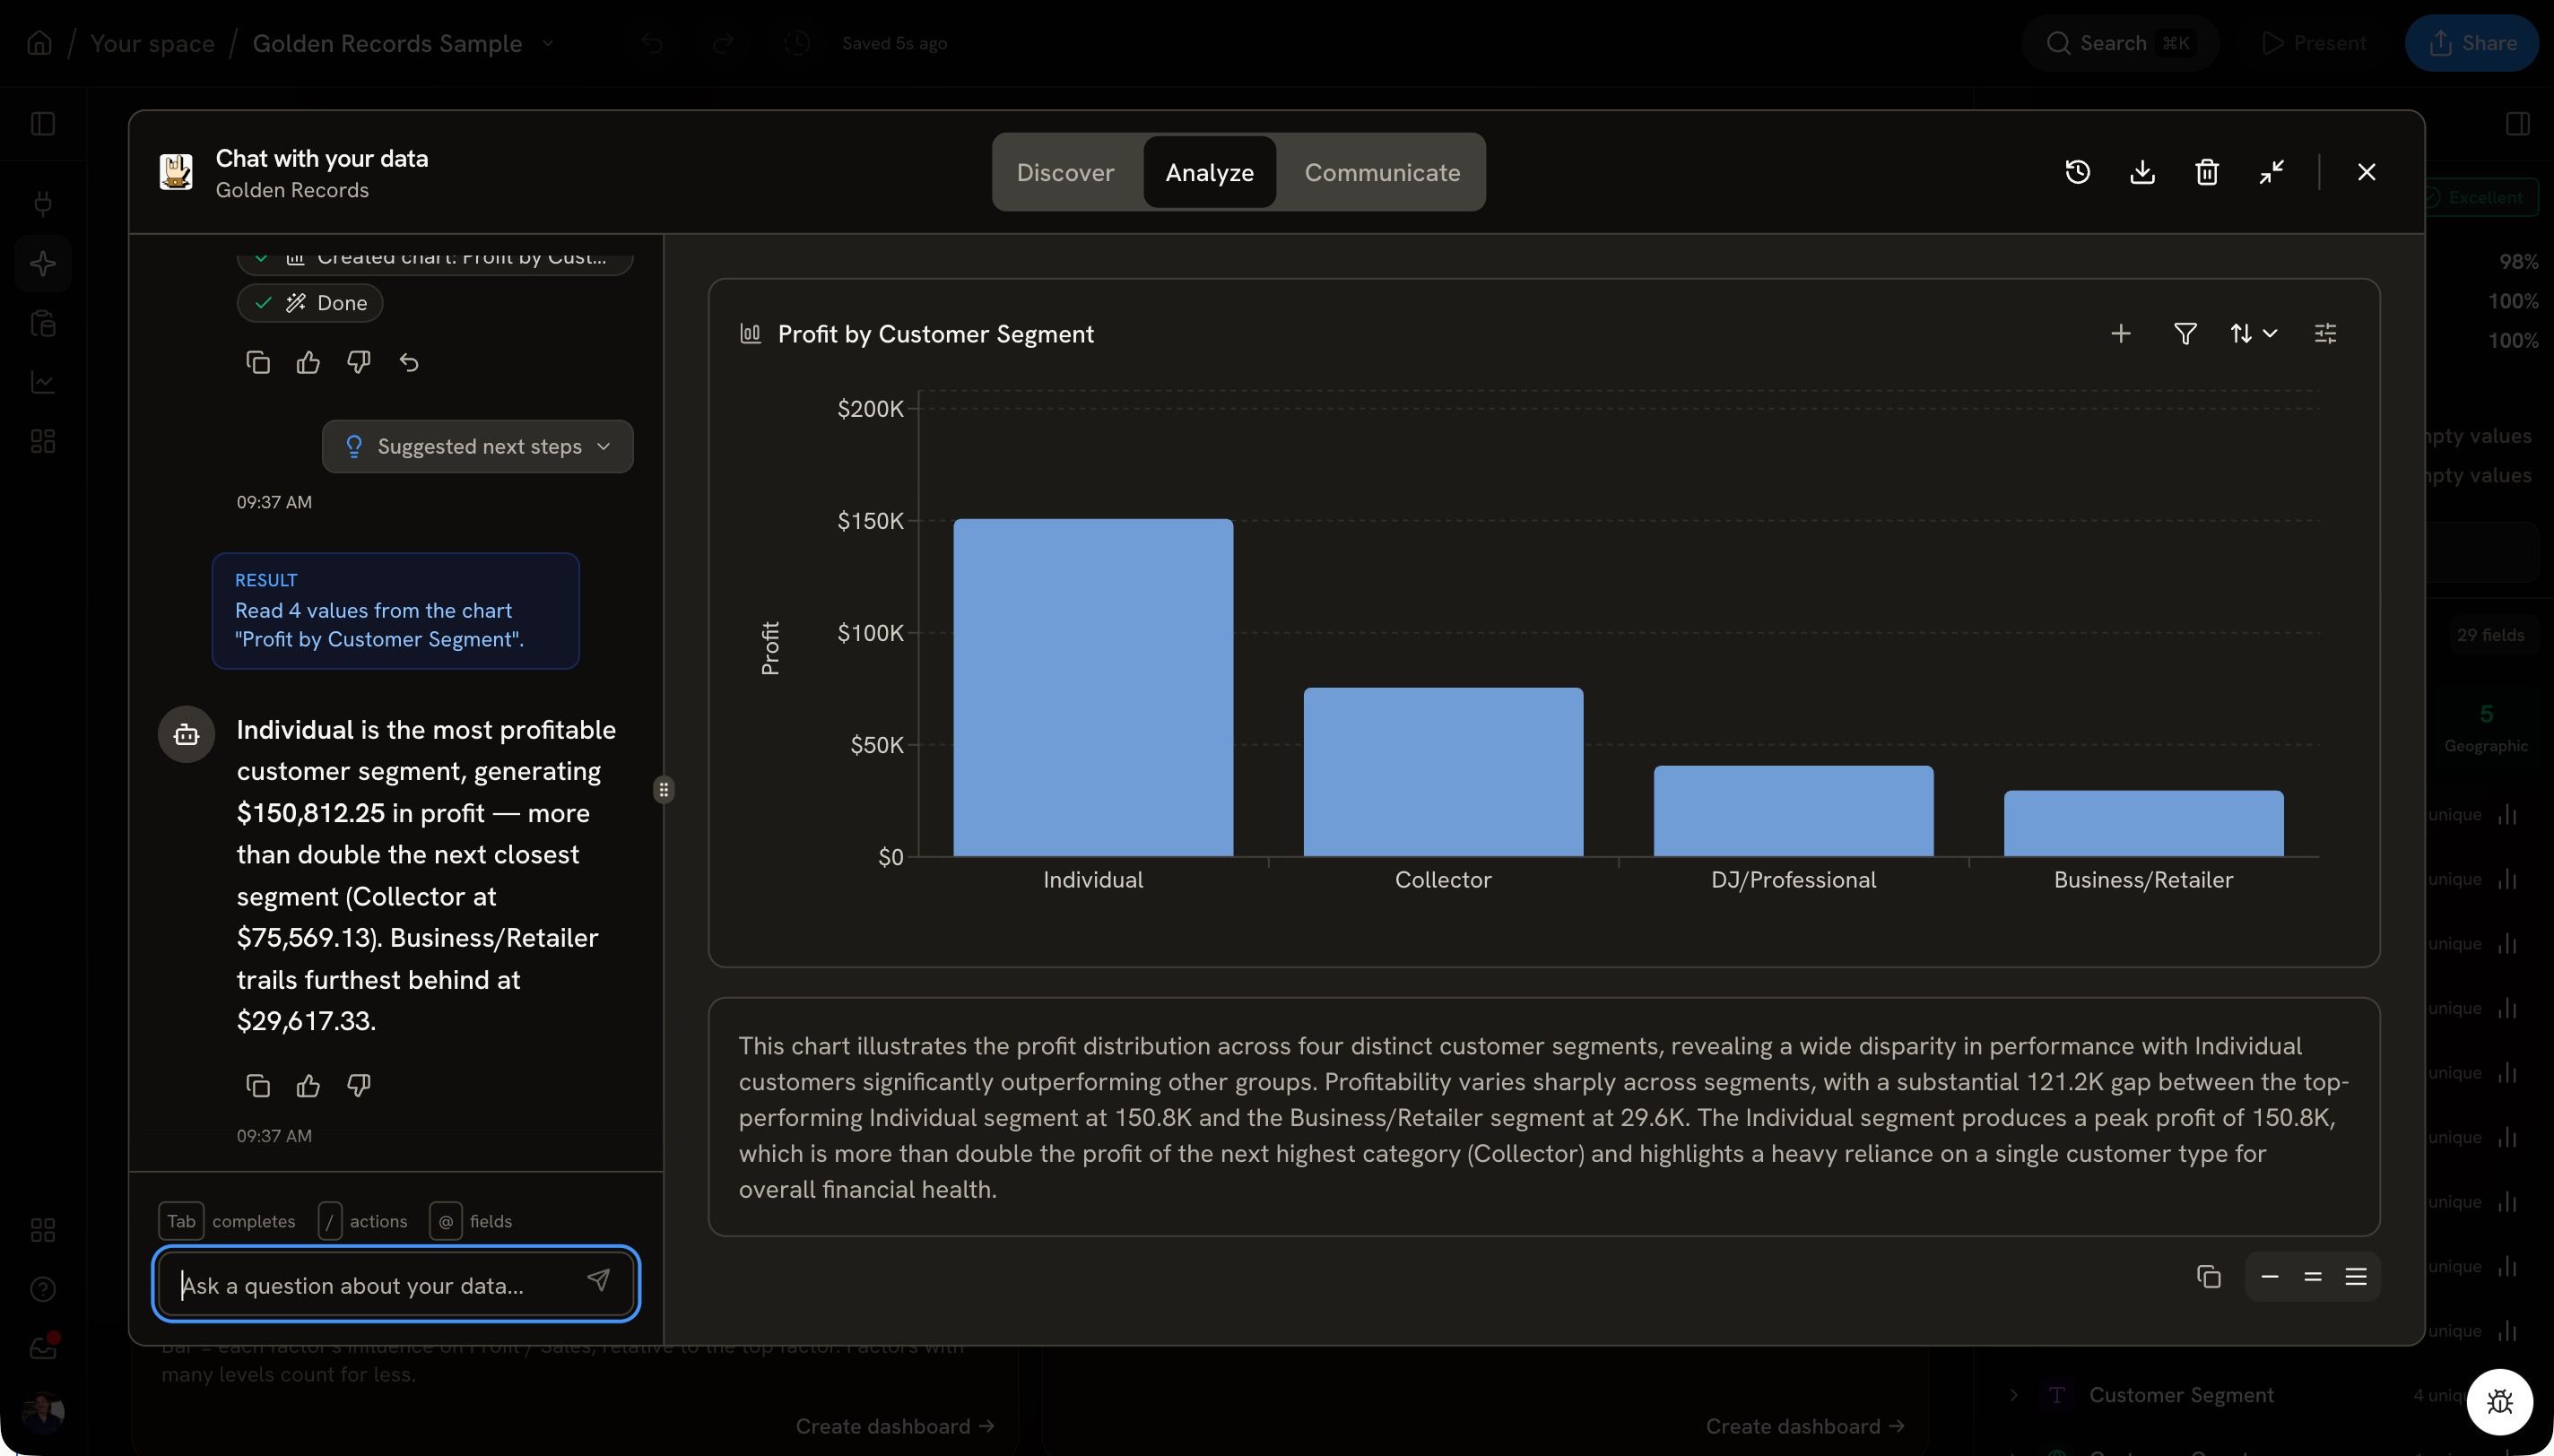This screenshot has width=2554, height=1456.
Task: Collapse the chat panel to smaller size
Action: (x=2271, y=172)
